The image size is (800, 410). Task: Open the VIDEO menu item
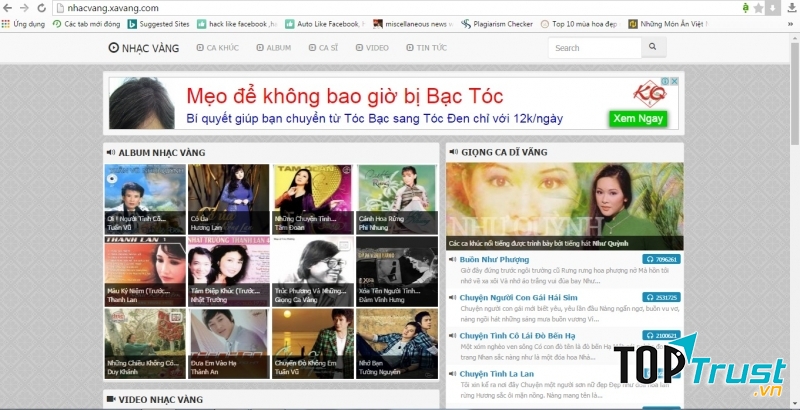(372, 47)
